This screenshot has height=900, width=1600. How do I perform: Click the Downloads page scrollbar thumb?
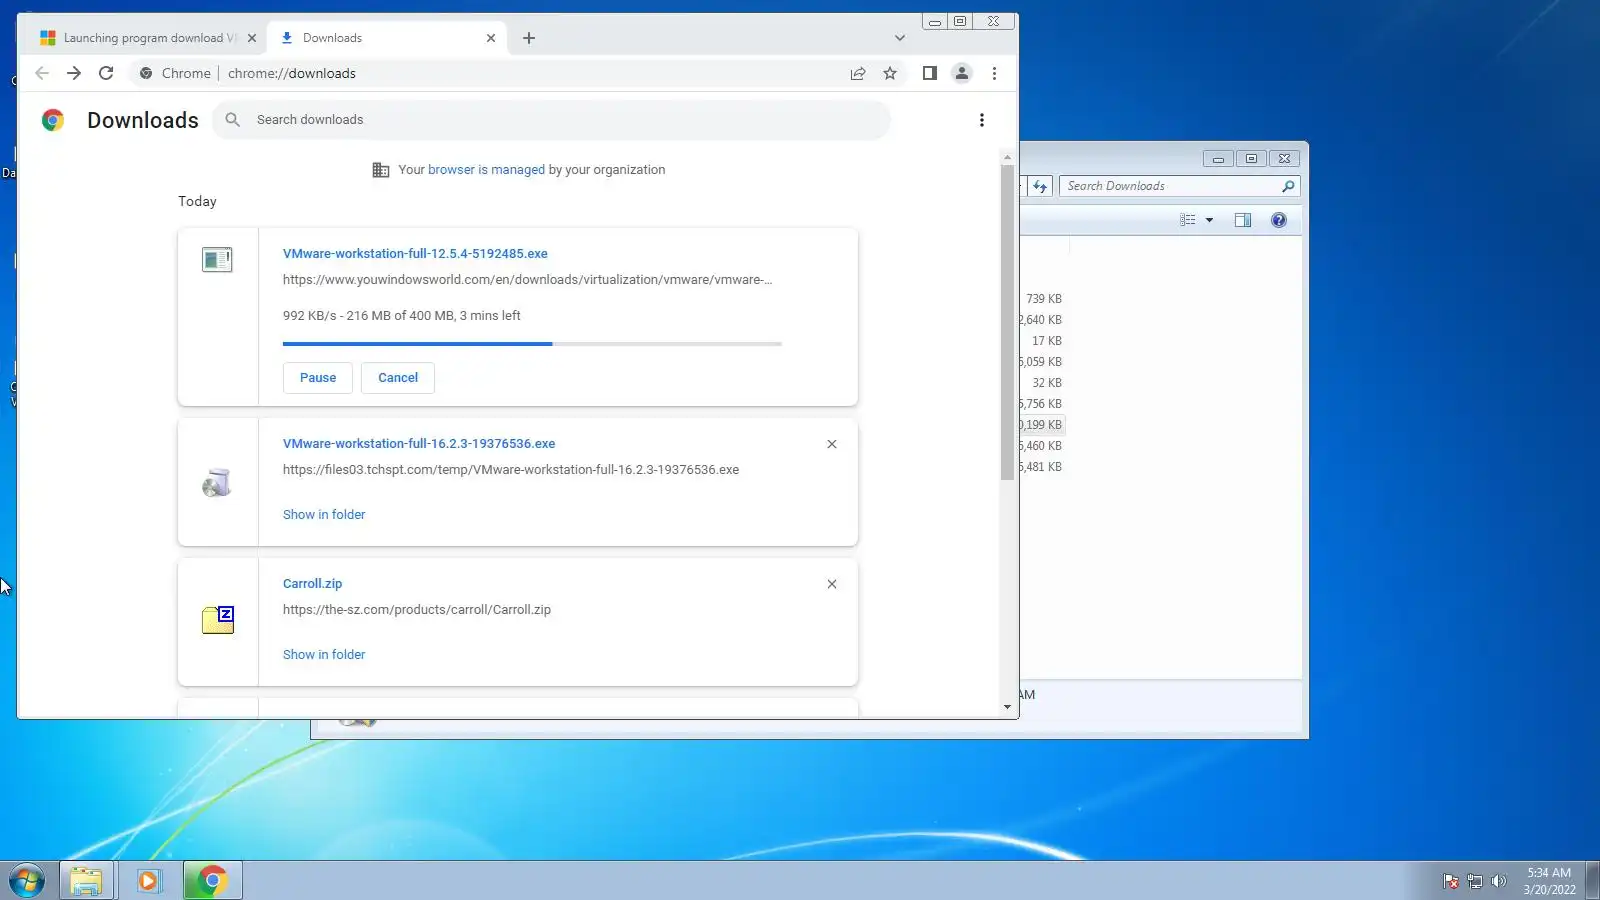click(x=1007, y=322)
